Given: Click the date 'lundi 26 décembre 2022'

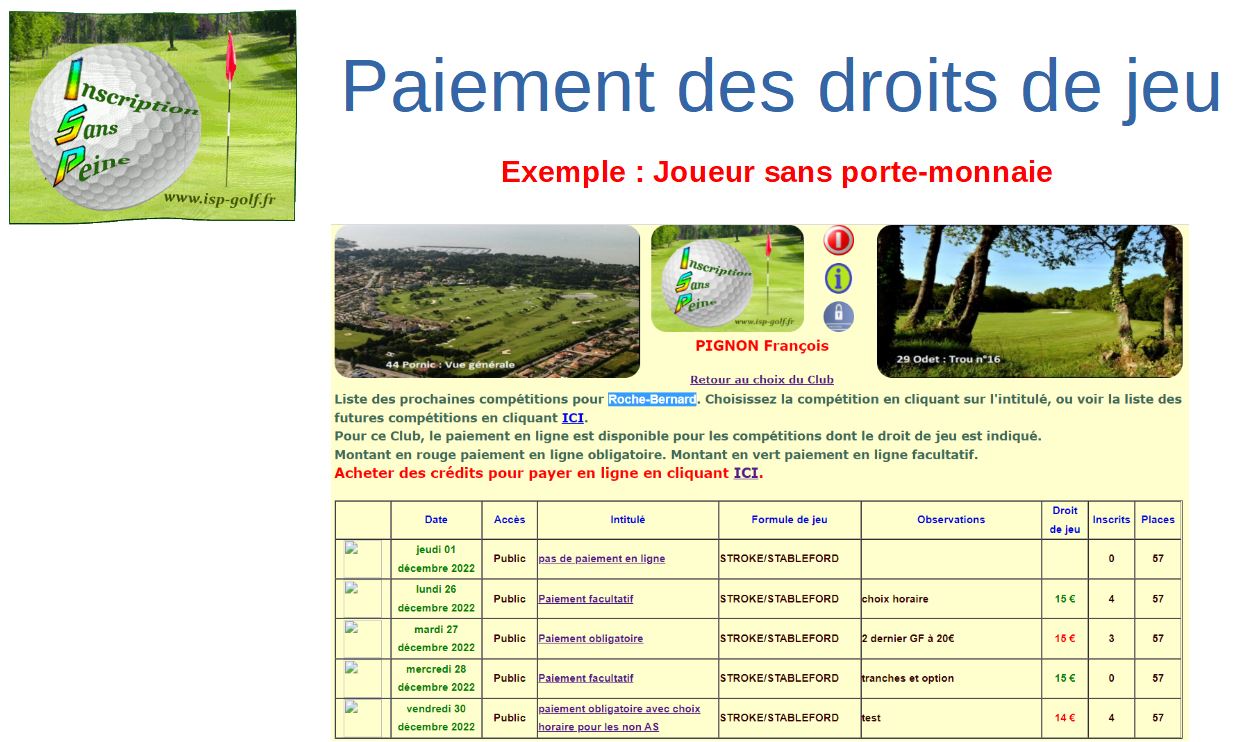Looking at the screenshot, I should (x=436, y=599).
